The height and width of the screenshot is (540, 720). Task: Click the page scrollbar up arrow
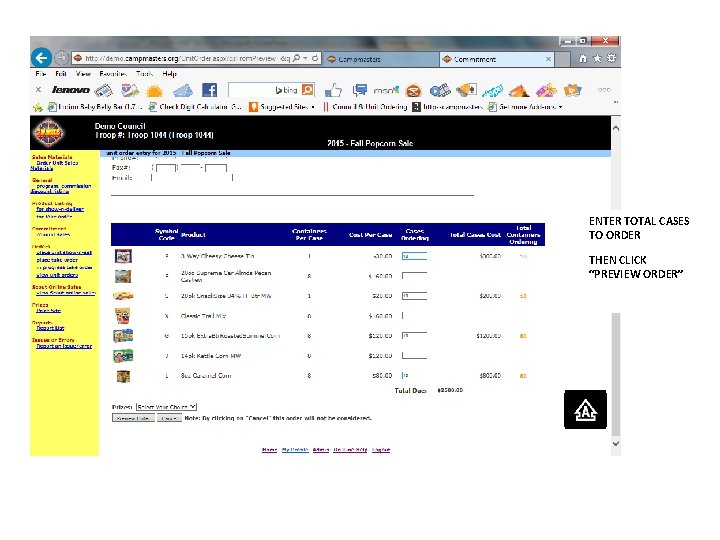click(x=616, y=128)
